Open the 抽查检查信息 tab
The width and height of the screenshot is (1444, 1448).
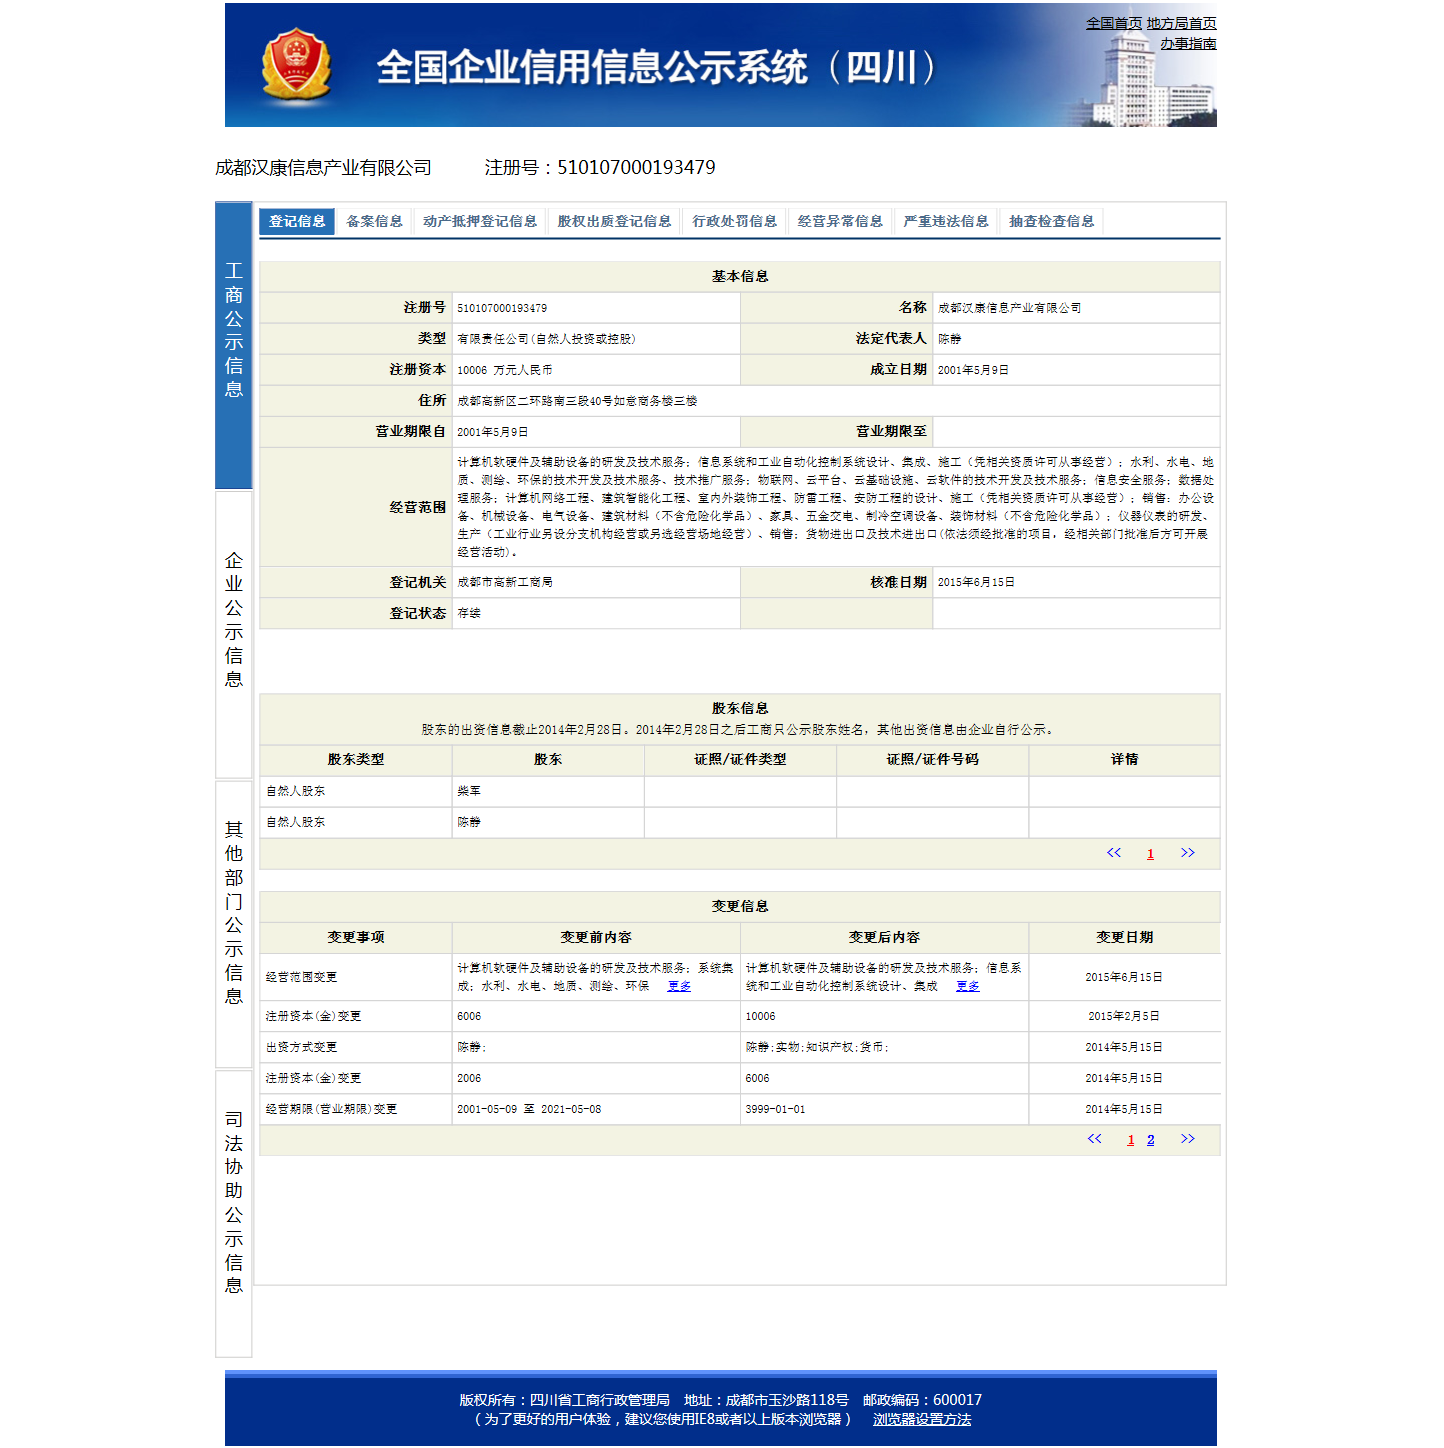tap(1051, 221)
